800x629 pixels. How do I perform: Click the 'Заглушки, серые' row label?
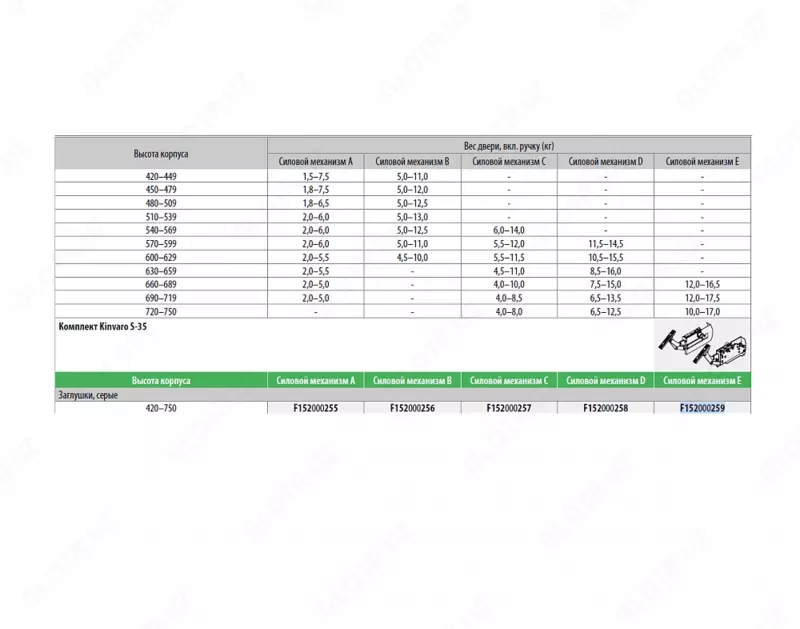coord(86,395)
